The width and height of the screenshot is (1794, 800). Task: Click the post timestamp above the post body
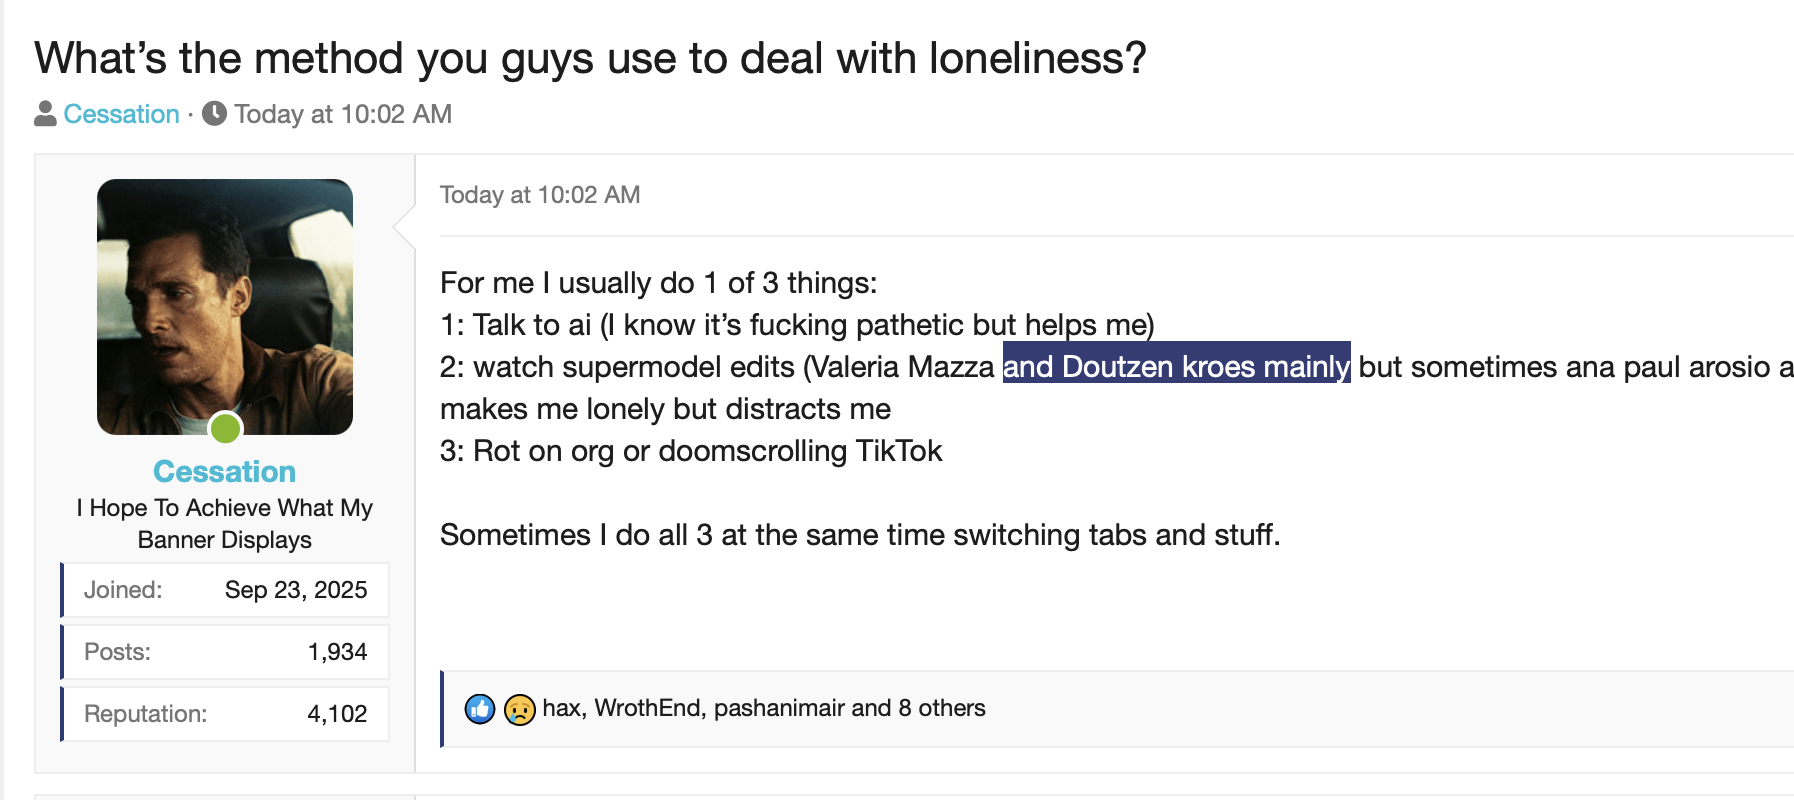pos(540,195)
